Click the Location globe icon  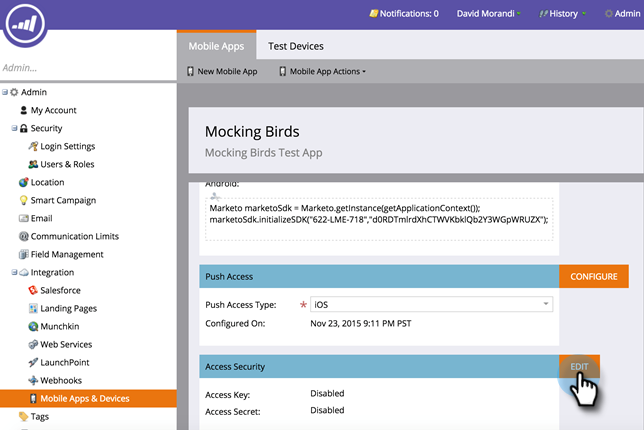tap(23, 182)
